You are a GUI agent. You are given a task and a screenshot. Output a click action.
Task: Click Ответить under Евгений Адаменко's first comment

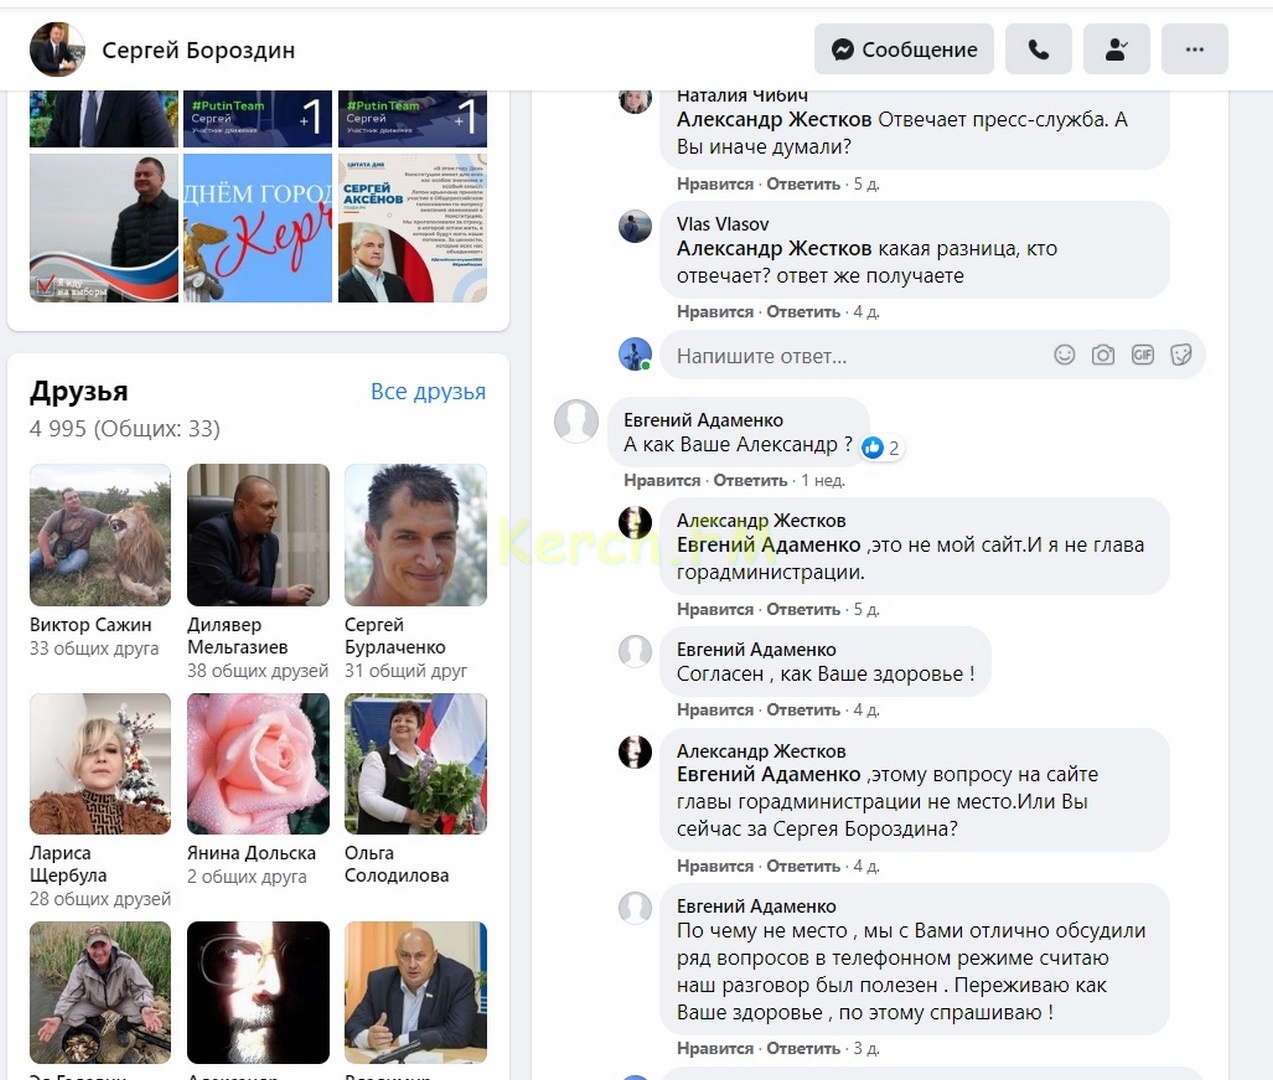(x=750, y=480)
